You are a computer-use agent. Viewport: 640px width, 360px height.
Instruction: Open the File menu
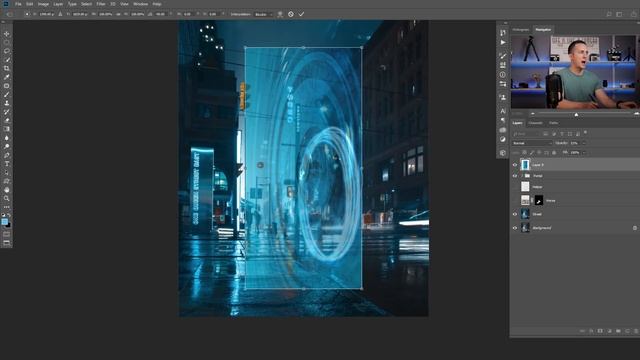18,4
